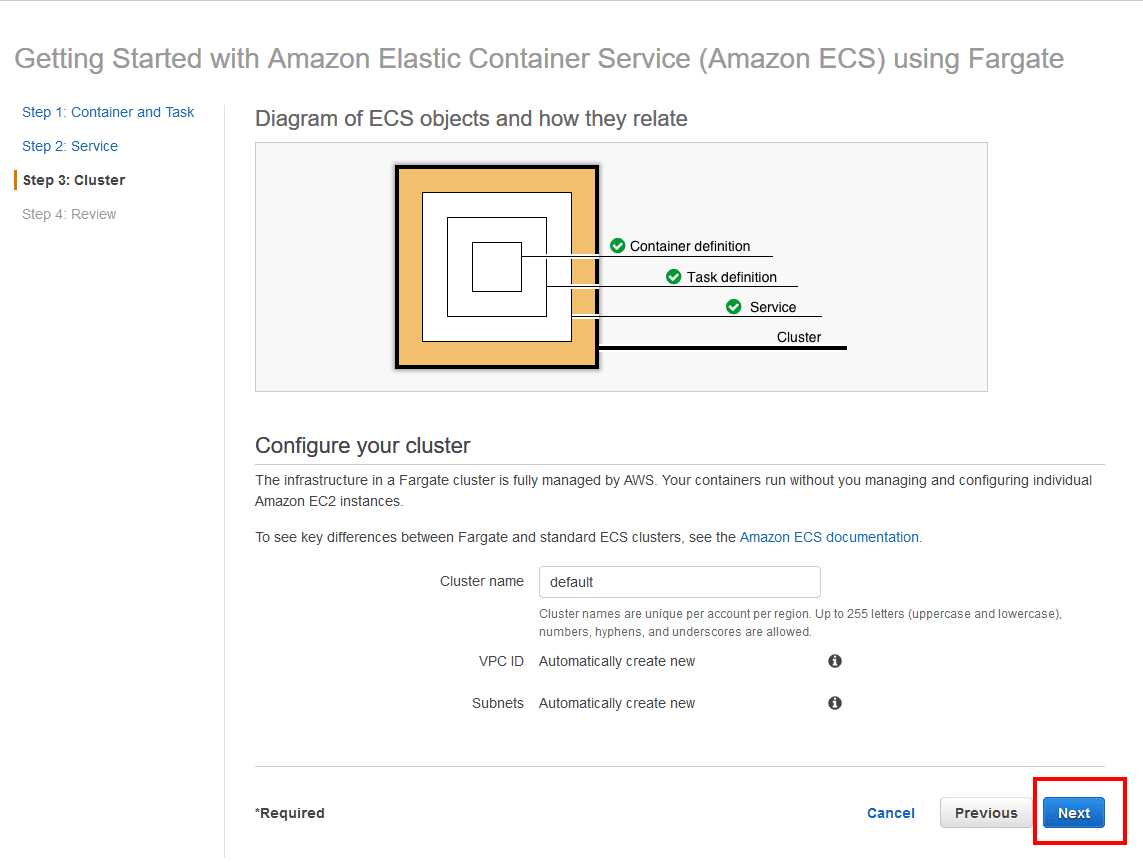1143x863 pixels.
Task: Click the Container definition green checkmark
Action: pyautogui.click(x=617, y=245)
